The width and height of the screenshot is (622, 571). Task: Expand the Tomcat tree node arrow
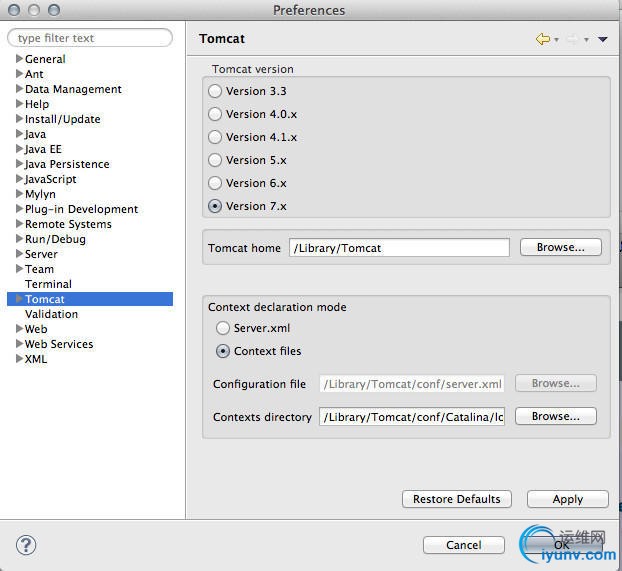19,299
